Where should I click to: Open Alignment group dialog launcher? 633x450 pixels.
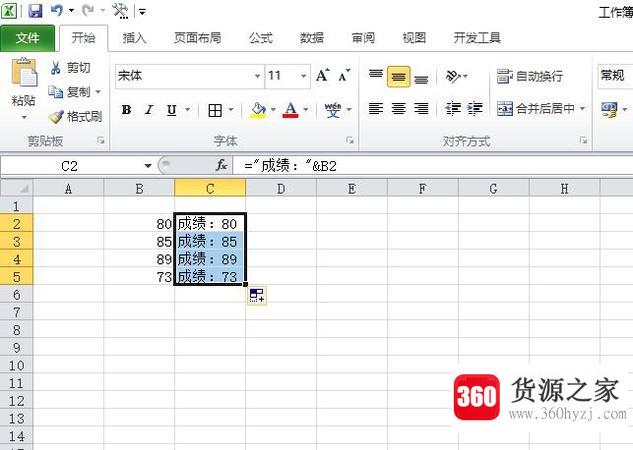click(x=583, y=140)
